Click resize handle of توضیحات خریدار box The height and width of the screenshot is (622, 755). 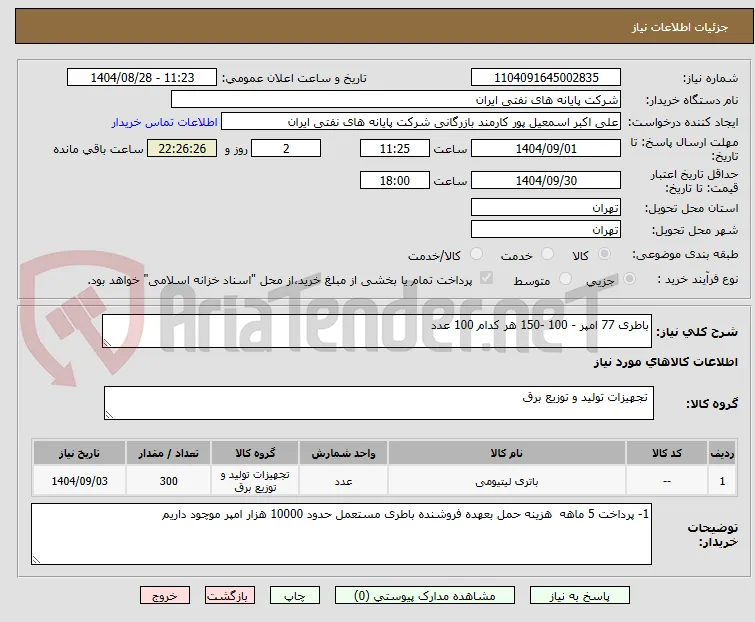[x=36, y=559]
